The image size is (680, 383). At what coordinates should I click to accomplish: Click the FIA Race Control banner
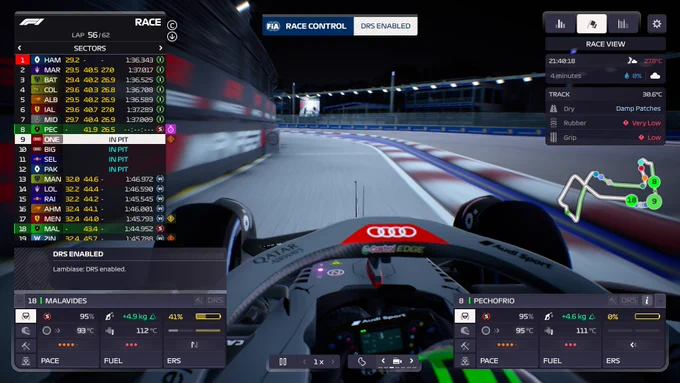click(x=308, y=26)
